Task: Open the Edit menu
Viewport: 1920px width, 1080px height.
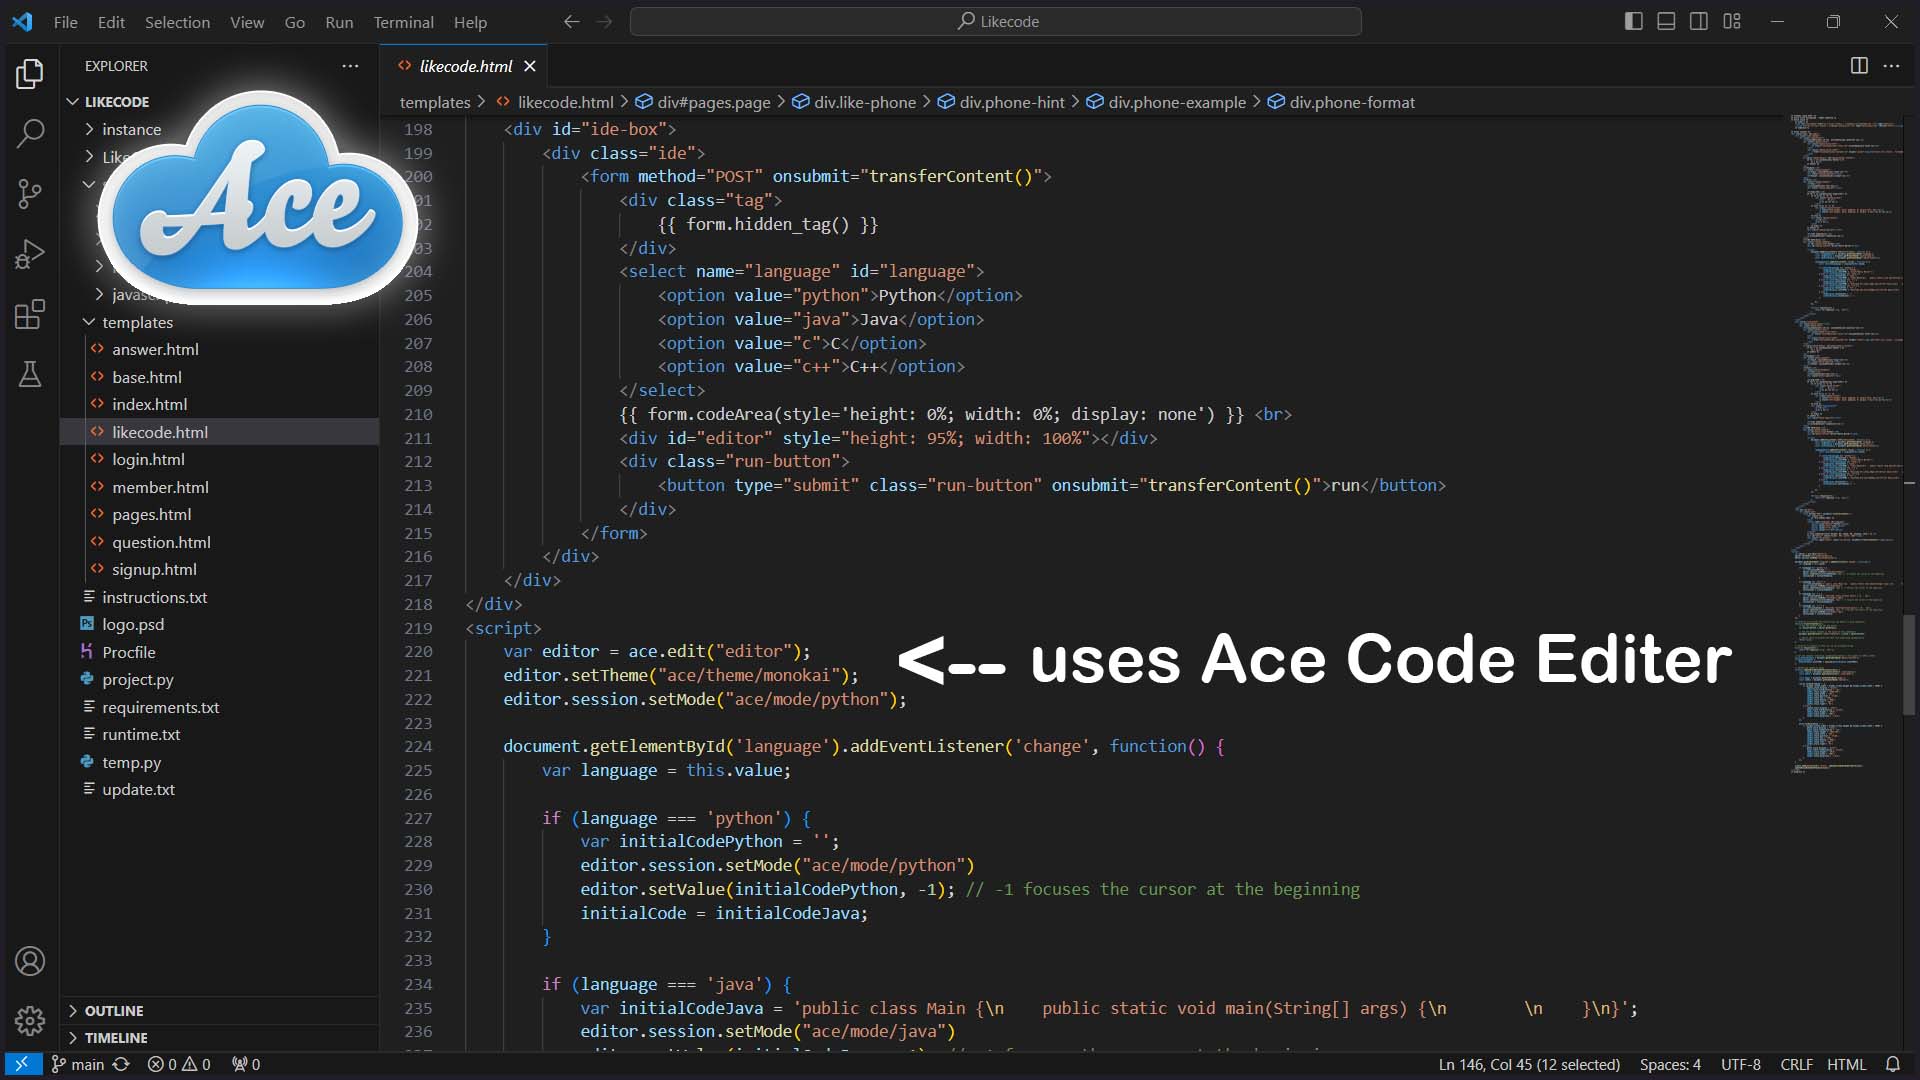Action: [111, 22]
